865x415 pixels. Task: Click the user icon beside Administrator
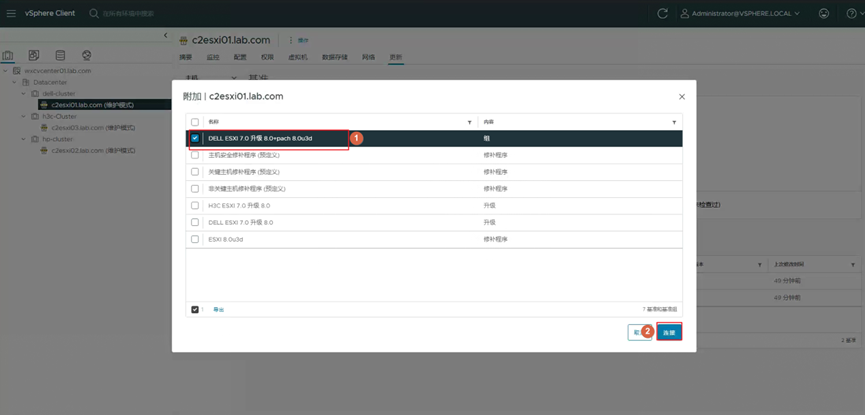pyautogui.click(x=685, y=14)
